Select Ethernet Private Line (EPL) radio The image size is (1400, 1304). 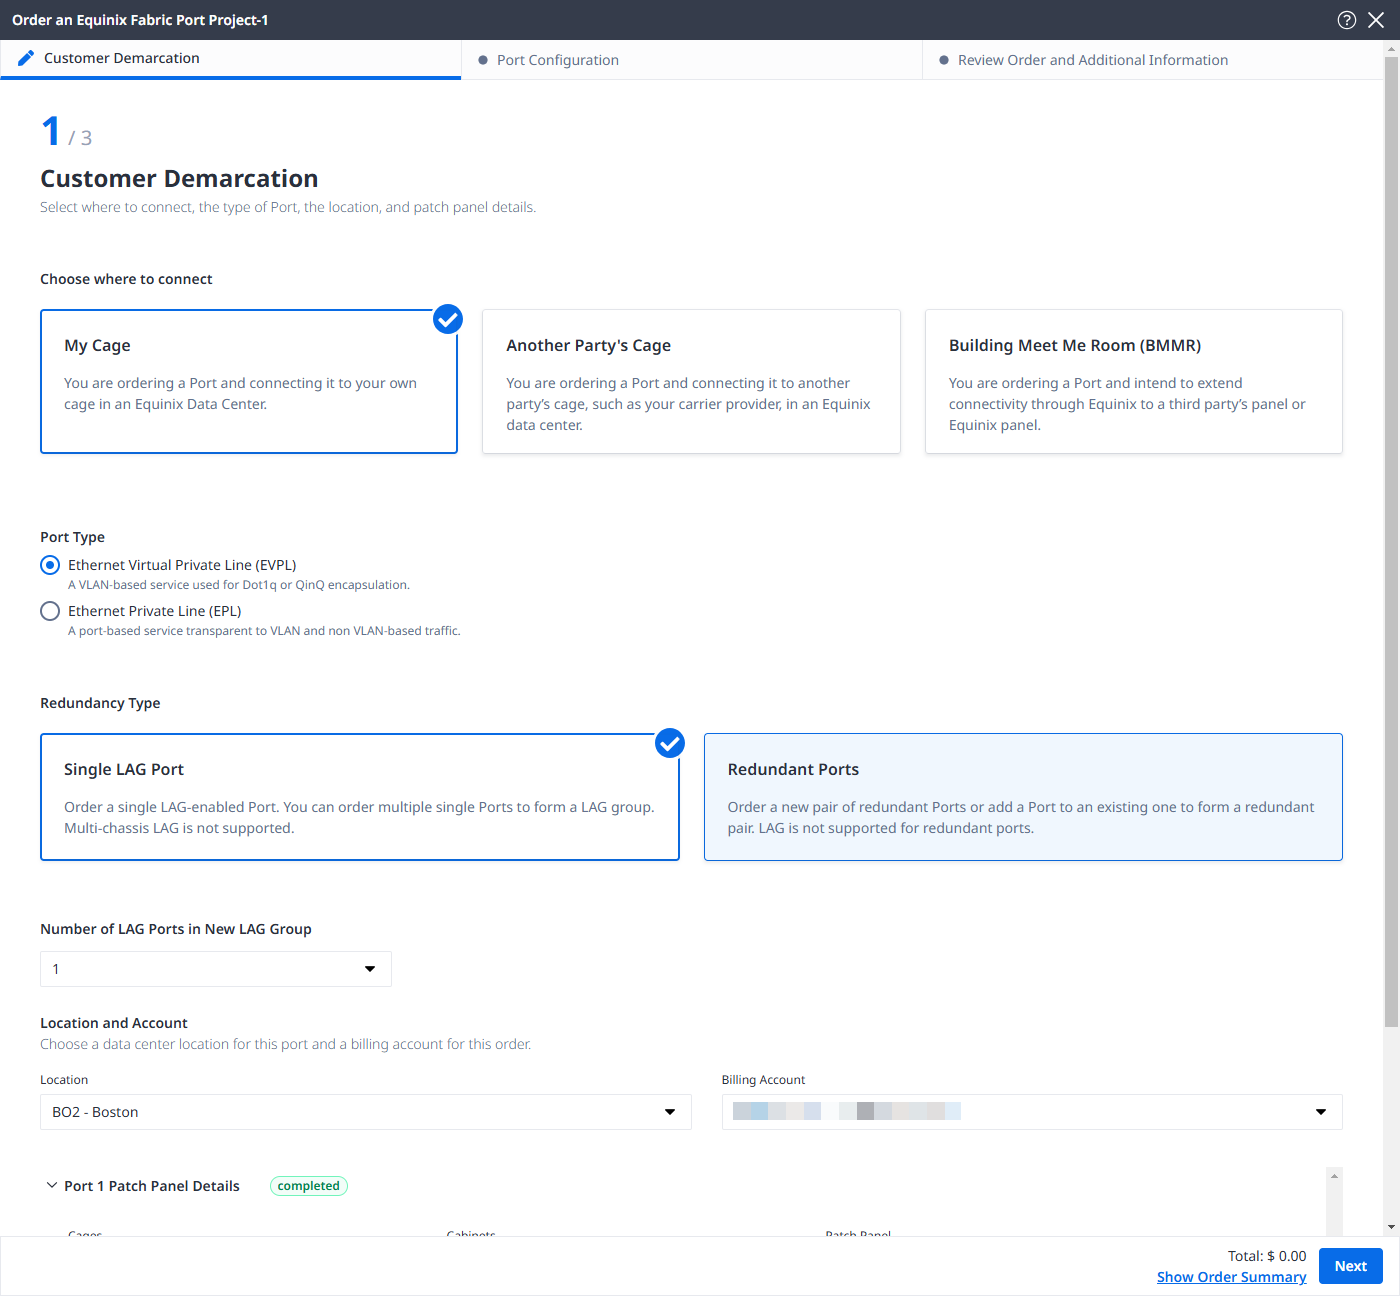pyautogui.click(x=50, y=611)
